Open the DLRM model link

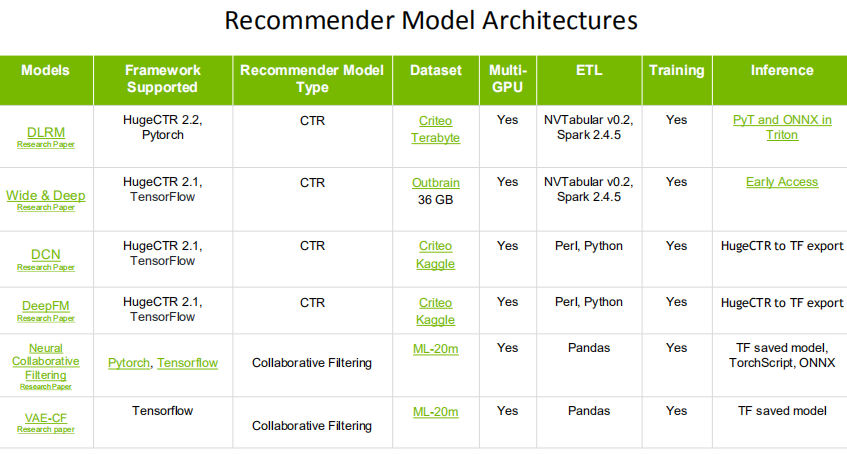coord(46,133)
